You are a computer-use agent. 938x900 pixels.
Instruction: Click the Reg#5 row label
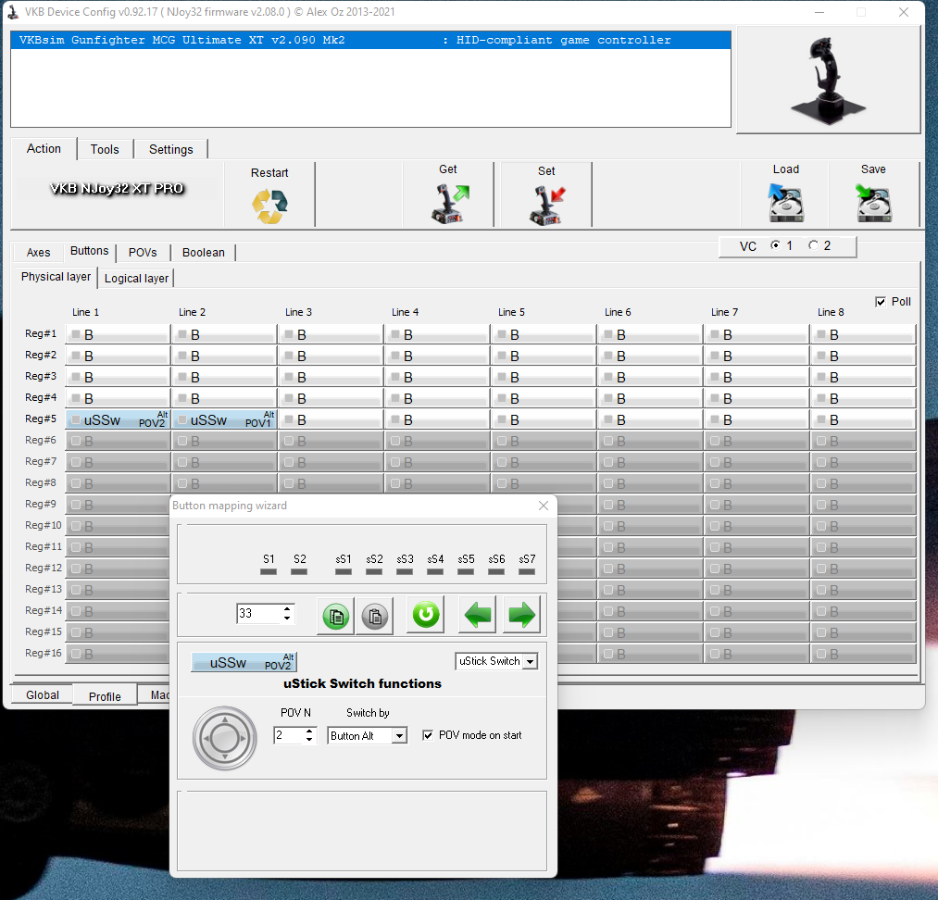coord(41,419)
